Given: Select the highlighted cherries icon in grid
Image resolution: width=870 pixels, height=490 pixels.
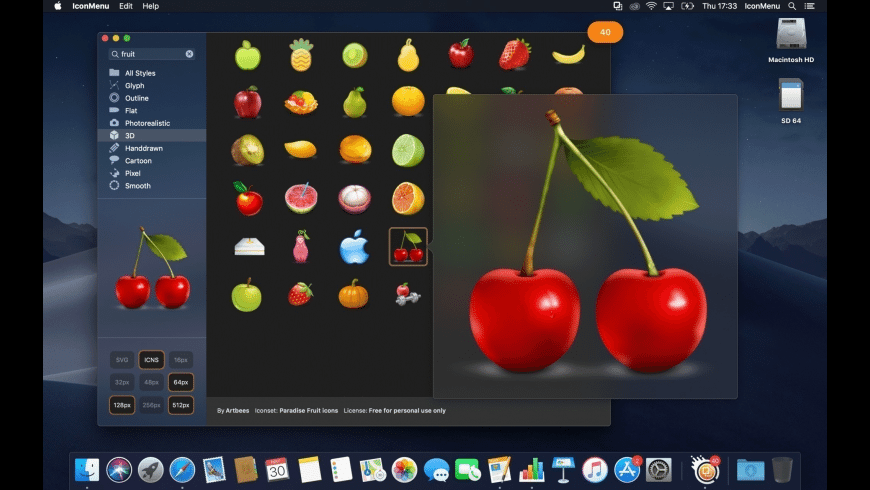Looking at the screenshot, I should 408,246.
